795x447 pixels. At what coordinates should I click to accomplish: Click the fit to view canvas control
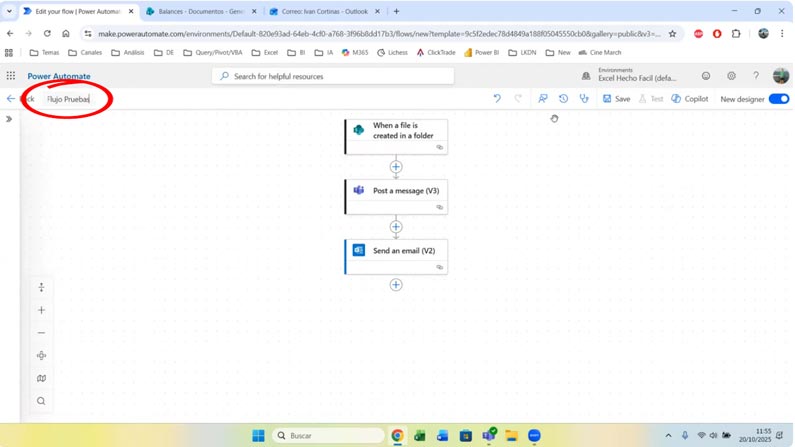click(42, 356)
